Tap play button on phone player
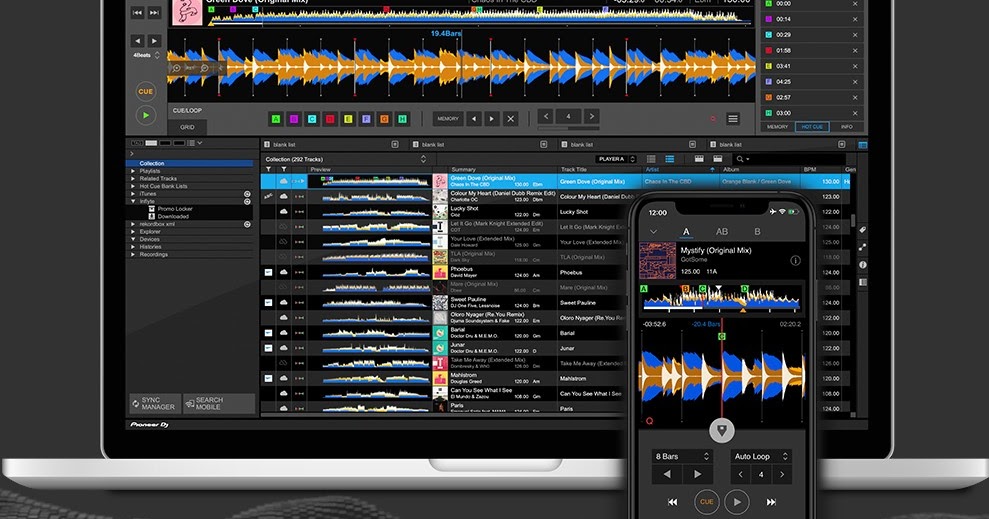This screenshot has height=519, width=989. [737, 502]
